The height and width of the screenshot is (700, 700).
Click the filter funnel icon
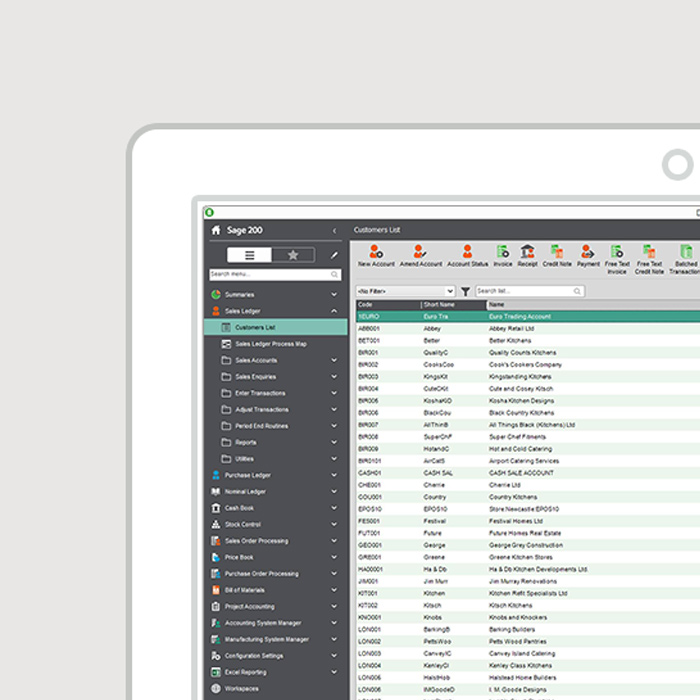click(465, 292)
